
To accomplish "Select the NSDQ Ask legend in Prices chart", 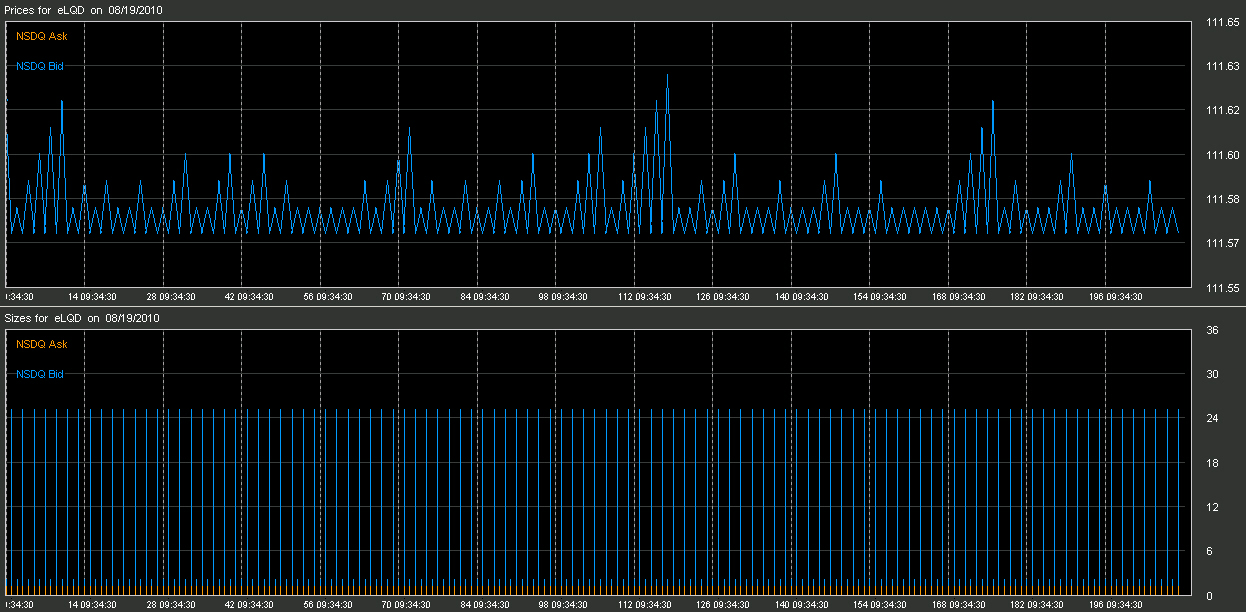I will pyautogui.click(x=42, y=36).
